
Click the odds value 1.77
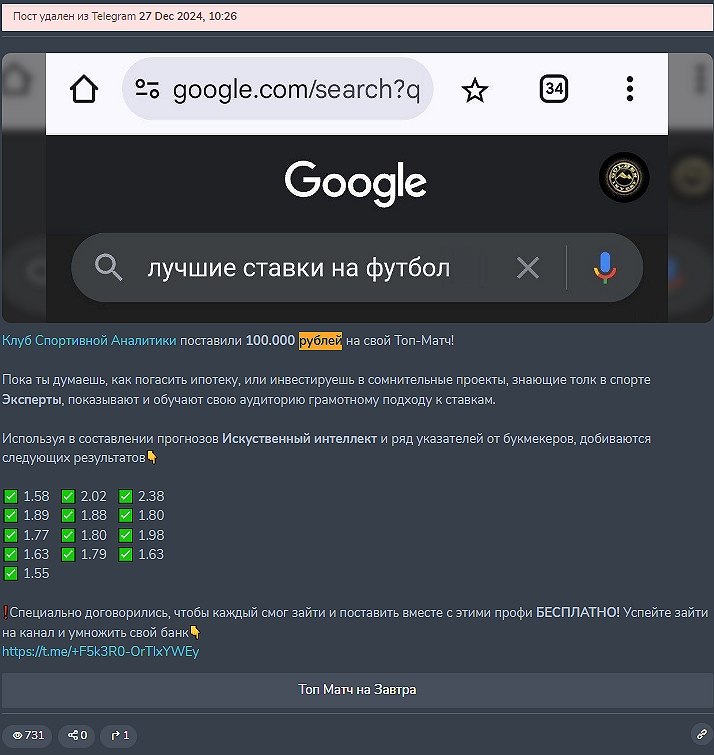point(36,535)
